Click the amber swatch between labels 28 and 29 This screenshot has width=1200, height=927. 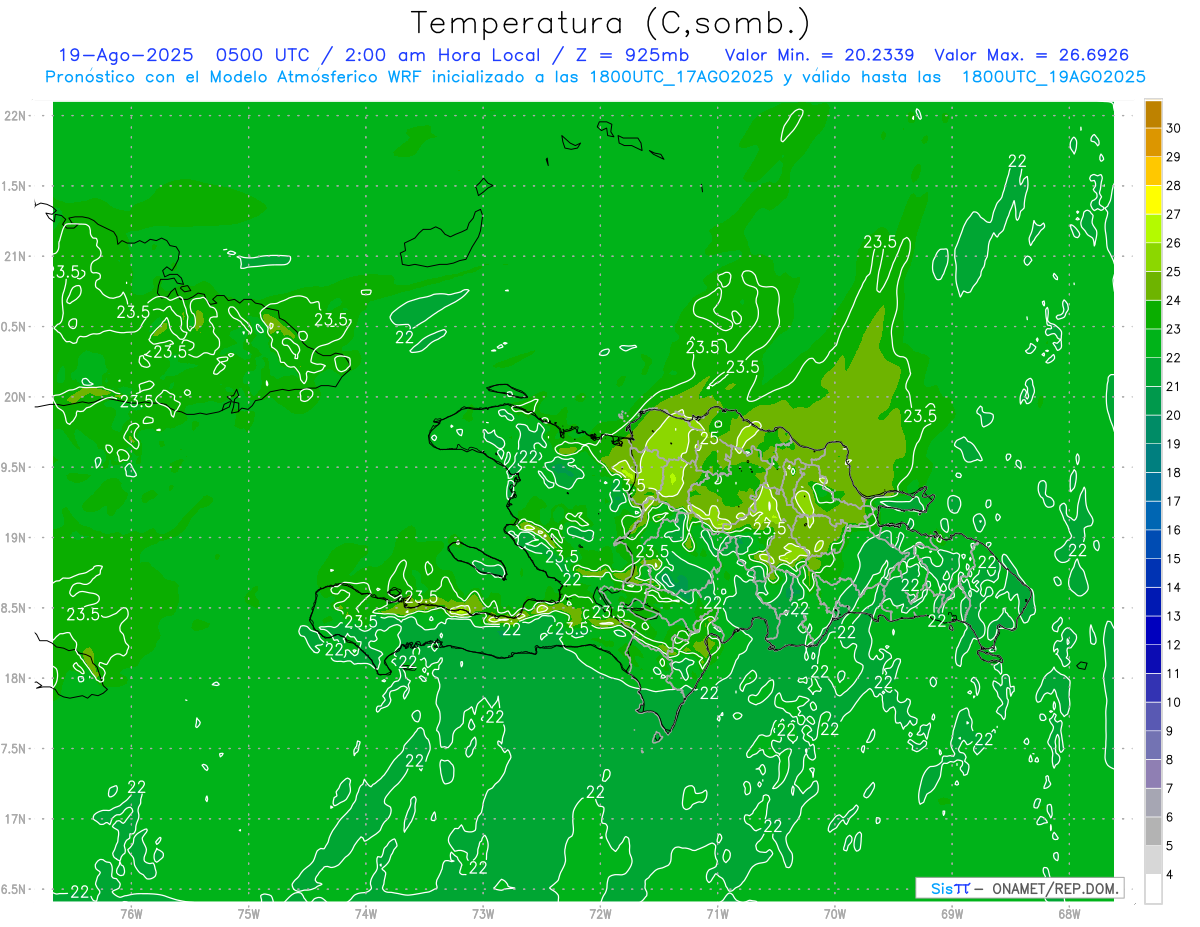point(1153,171)
